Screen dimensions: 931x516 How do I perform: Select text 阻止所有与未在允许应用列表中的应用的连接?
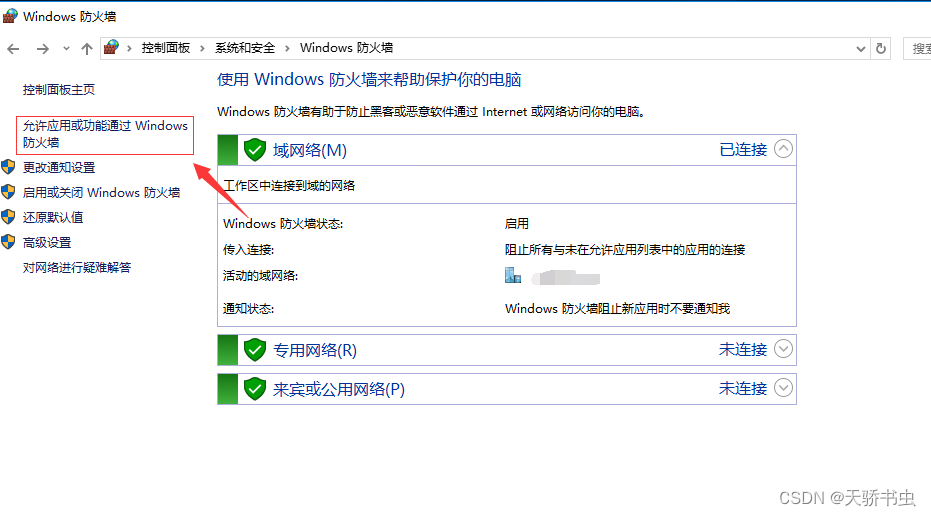(625, 250)
